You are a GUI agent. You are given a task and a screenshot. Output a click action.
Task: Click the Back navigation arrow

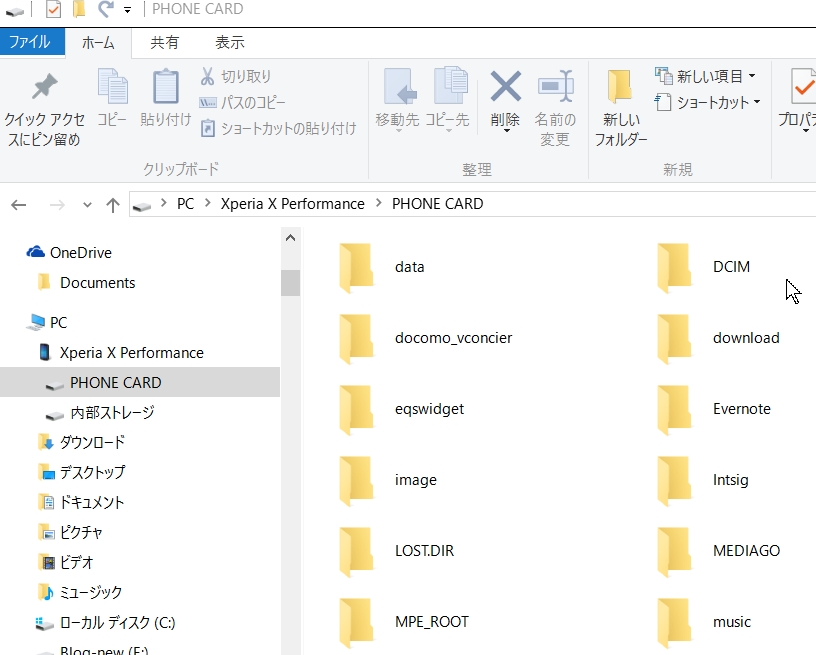pyautogui.click(x=19, y=204)
